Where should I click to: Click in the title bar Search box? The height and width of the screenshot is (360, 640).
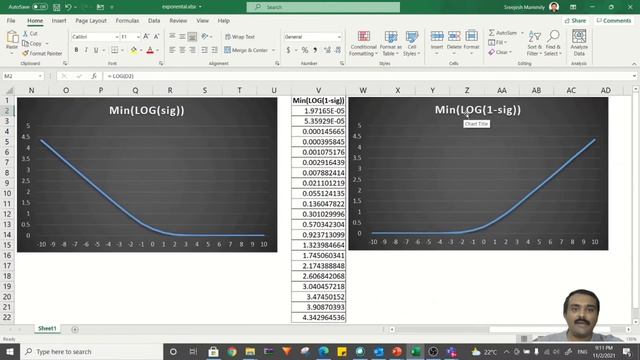coord(323,7)
